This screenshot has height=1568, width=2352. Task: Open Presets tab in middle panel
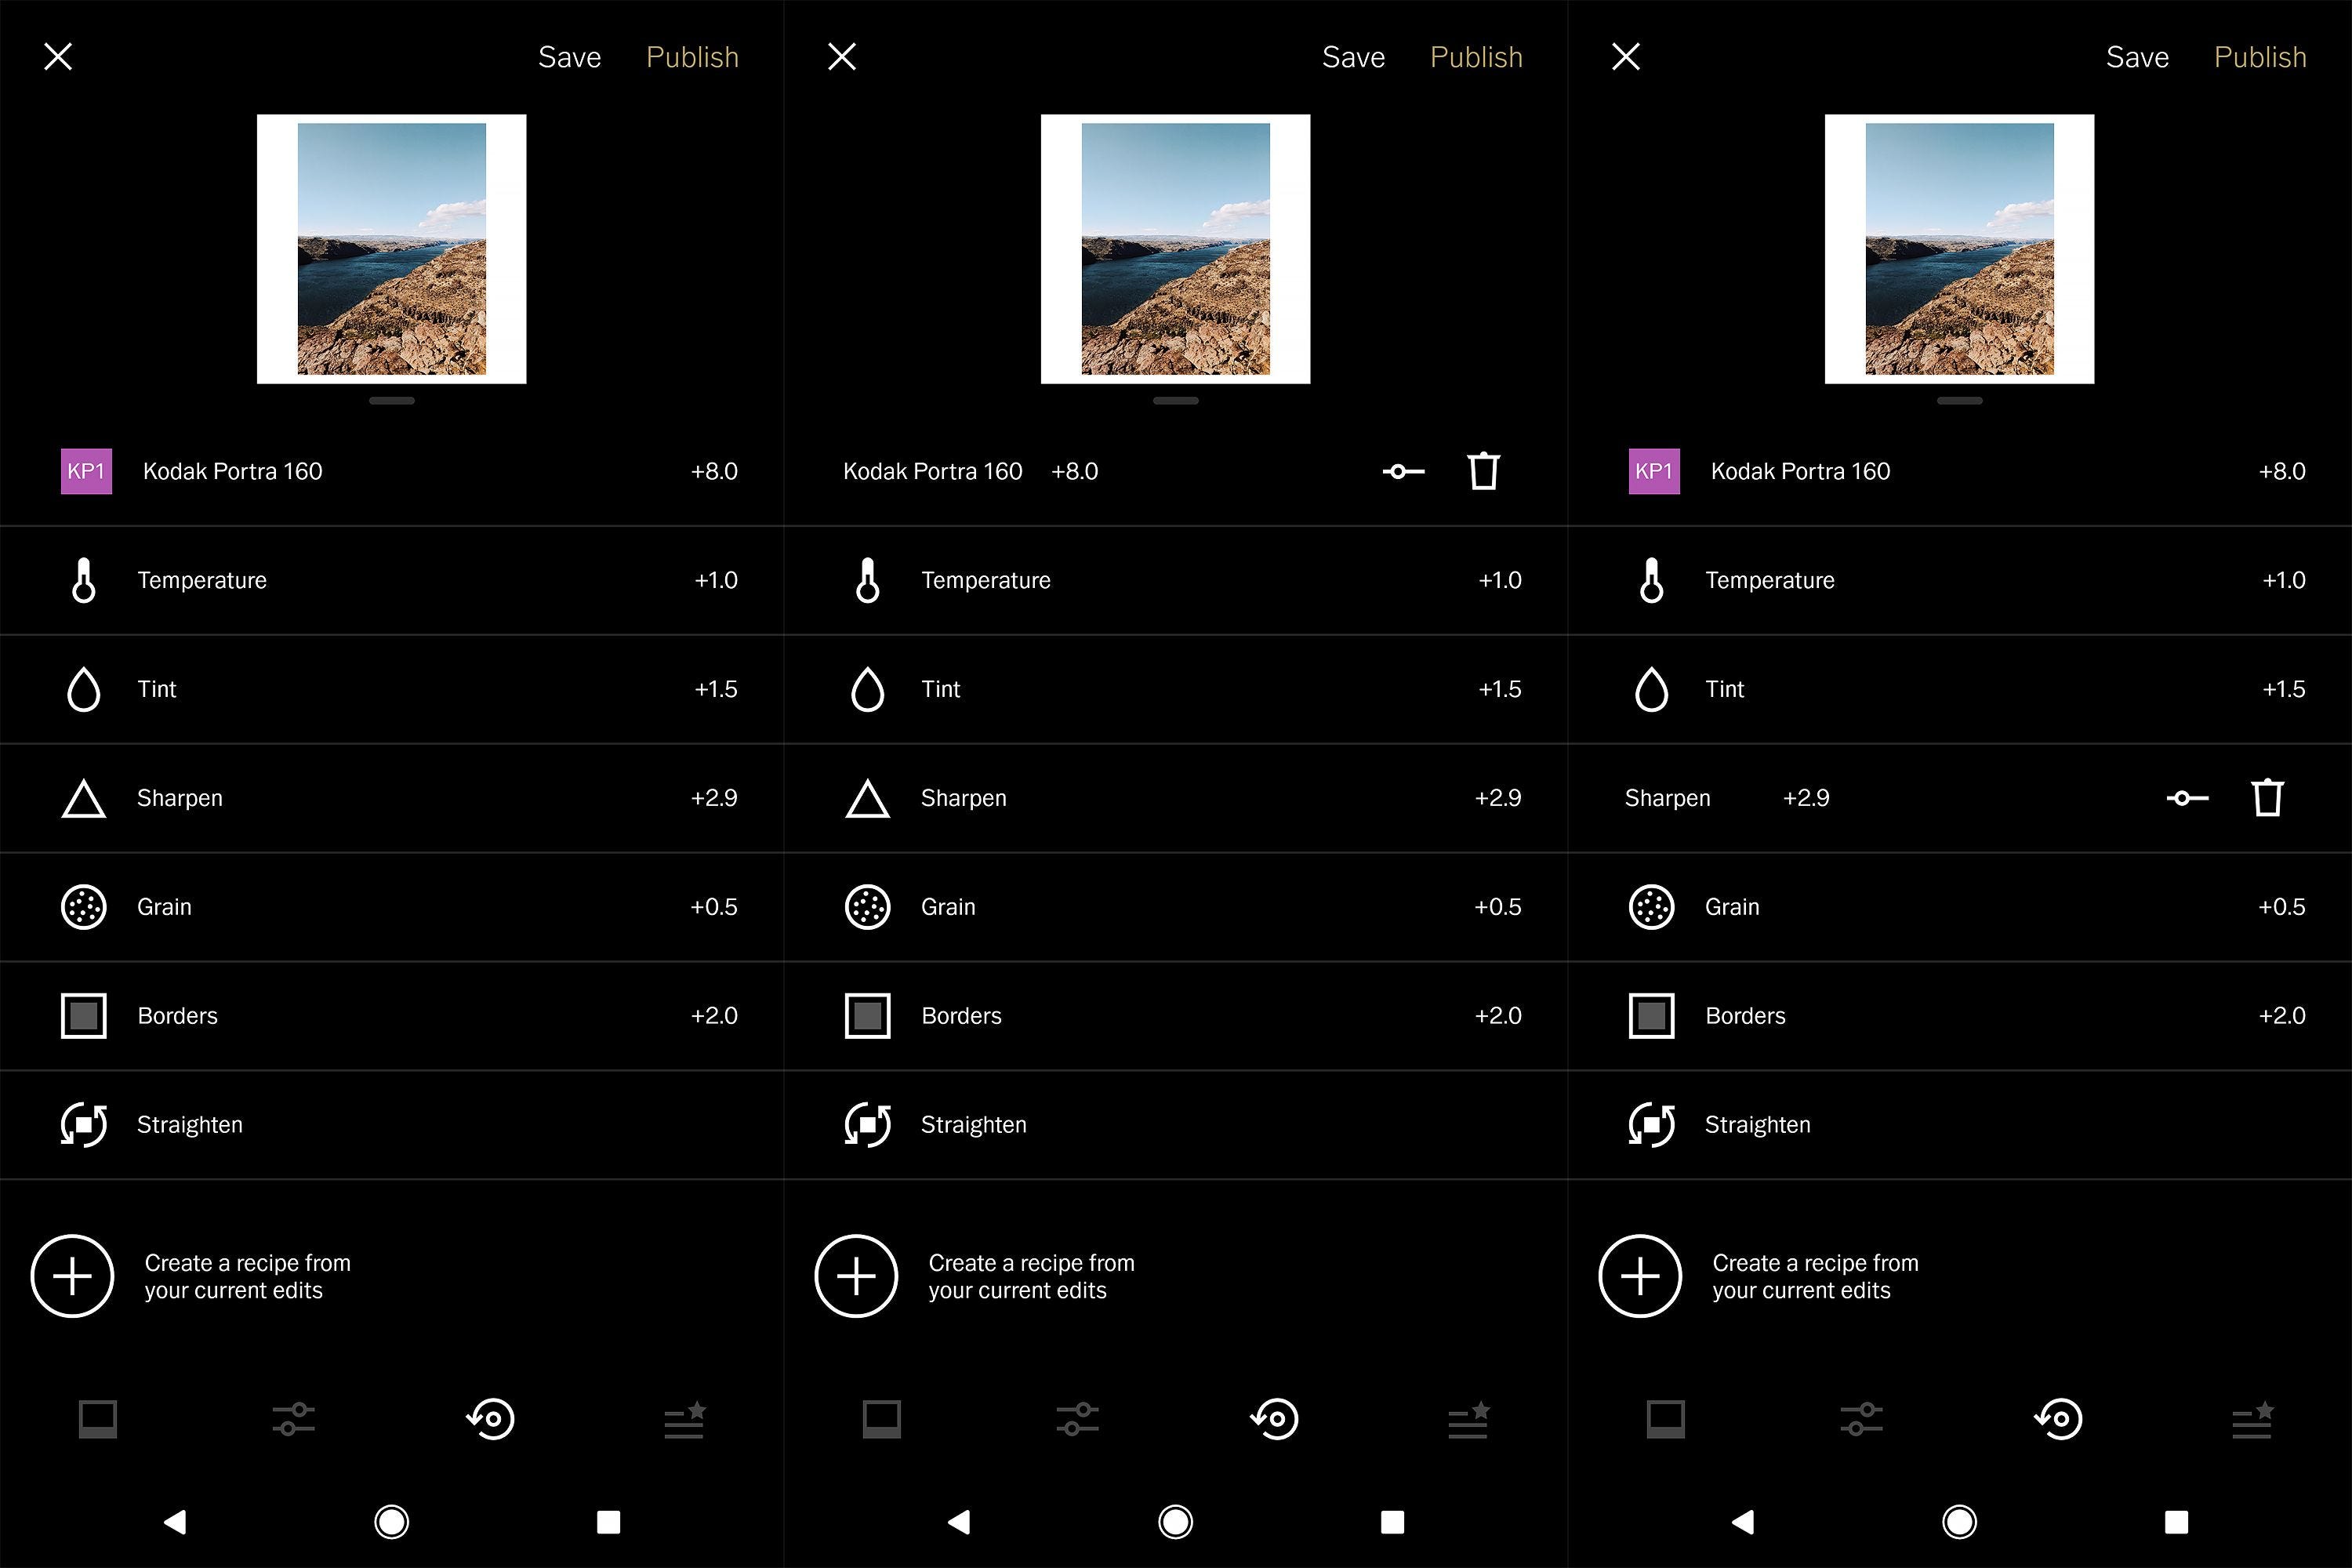(882, 1419)
